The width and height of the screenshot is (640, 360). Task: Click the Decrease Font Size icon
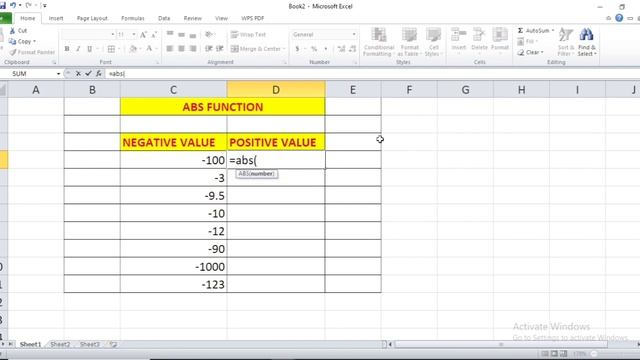point(154,35)
